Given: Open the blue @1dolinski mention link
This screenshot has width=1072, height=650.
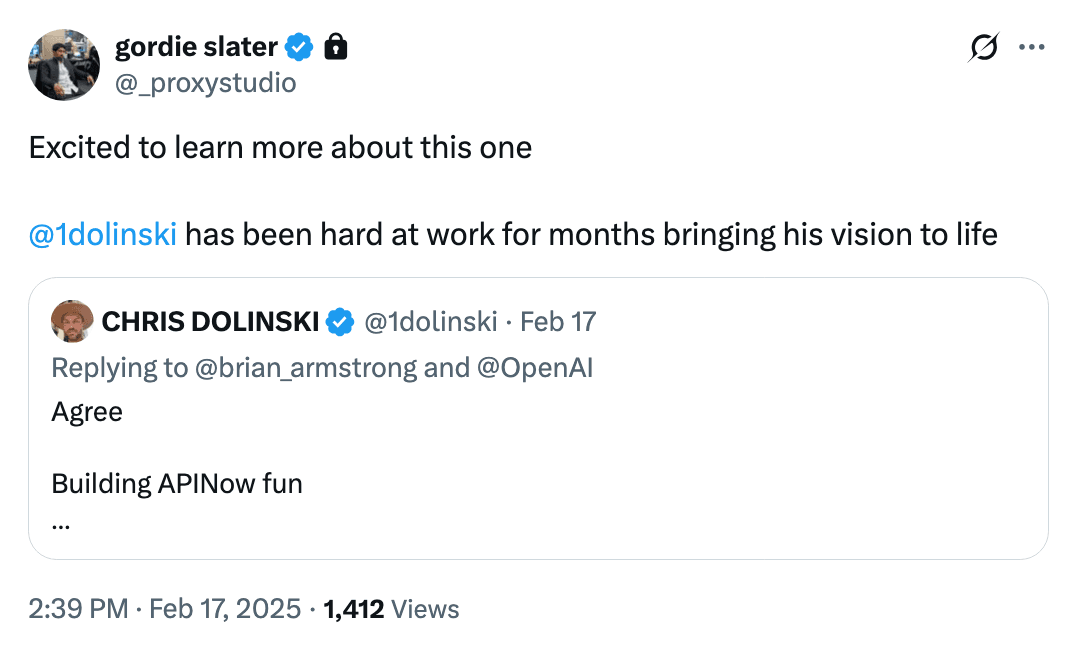Looking at the screenshot, I should [103, 234].
